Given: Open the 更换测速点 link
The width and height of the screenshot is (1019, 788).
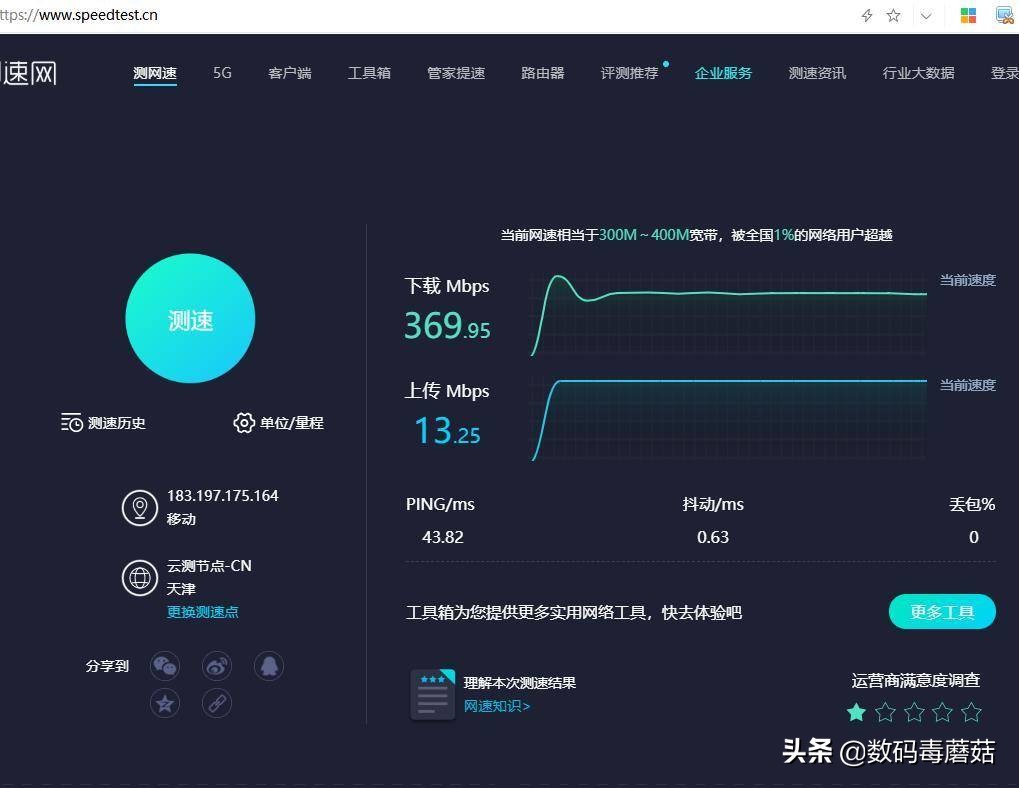Looking at the screenshot, I should (x=202, y=612).
